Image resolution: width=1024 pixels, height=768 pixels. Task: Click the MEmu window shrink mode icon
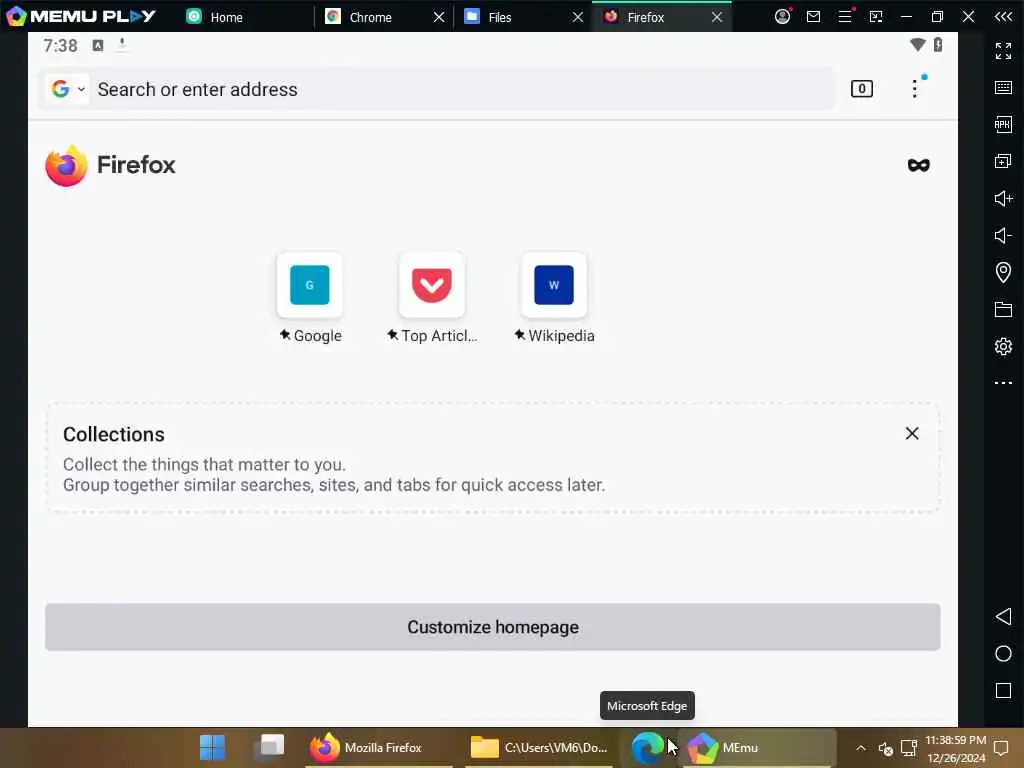(876, 16)
